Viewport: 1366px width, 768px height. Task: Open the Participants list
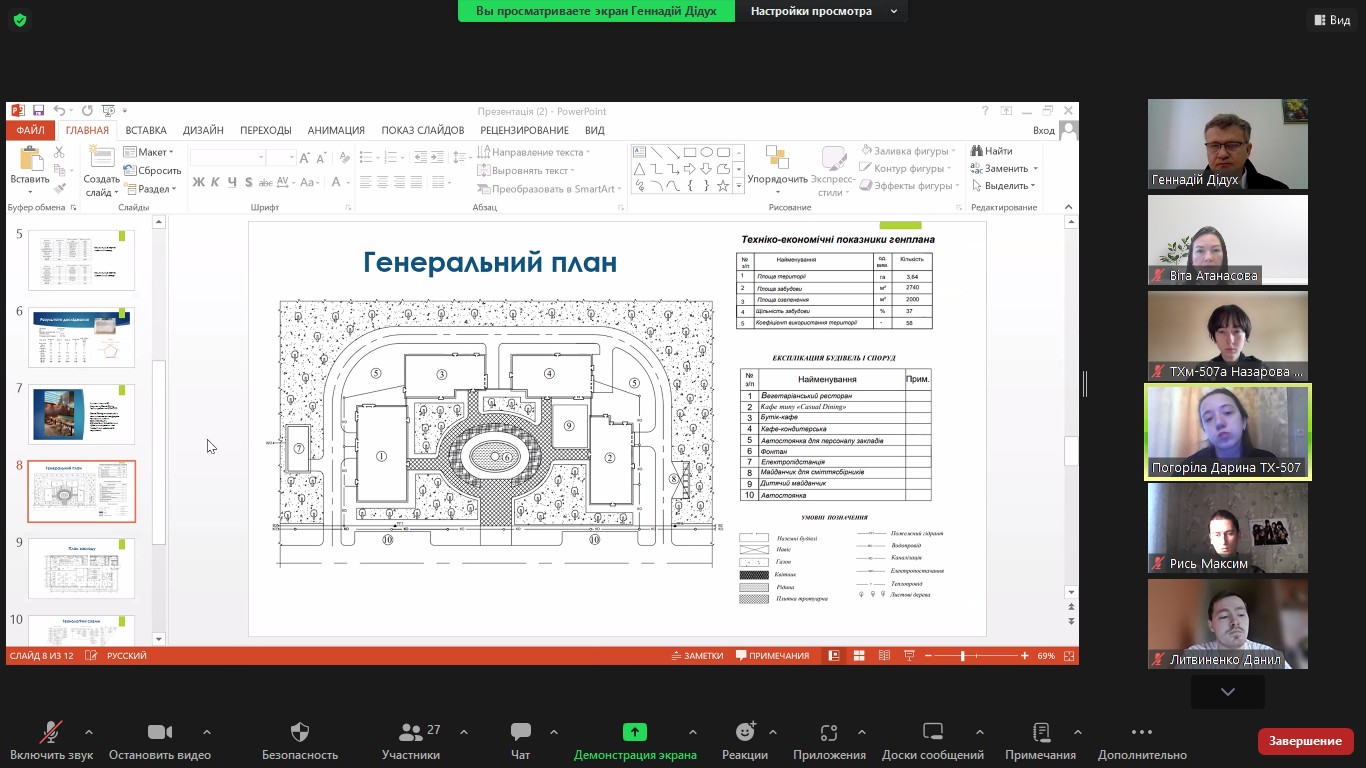click(x=411, y=741)
